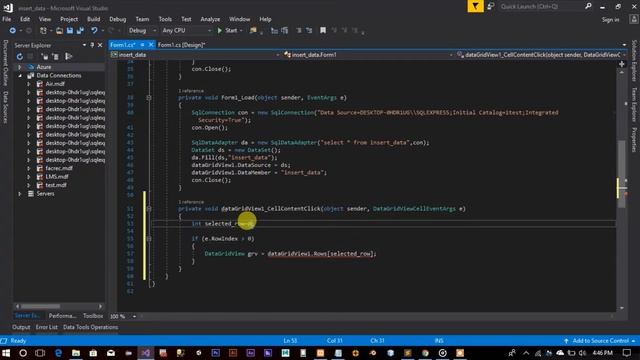Screen dimensions: 640x360
Task: Open the File menu
Action: [7, 19]
